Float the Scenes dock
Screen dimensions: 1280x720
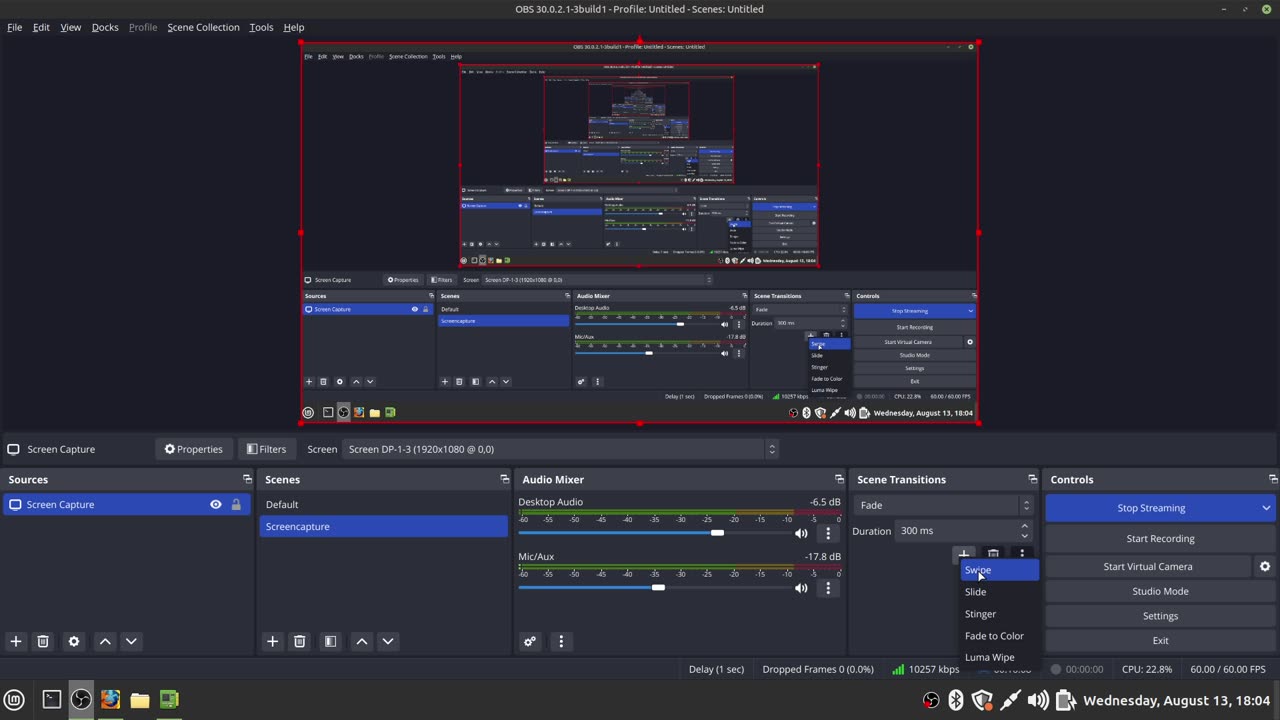(x=504, y=480)
